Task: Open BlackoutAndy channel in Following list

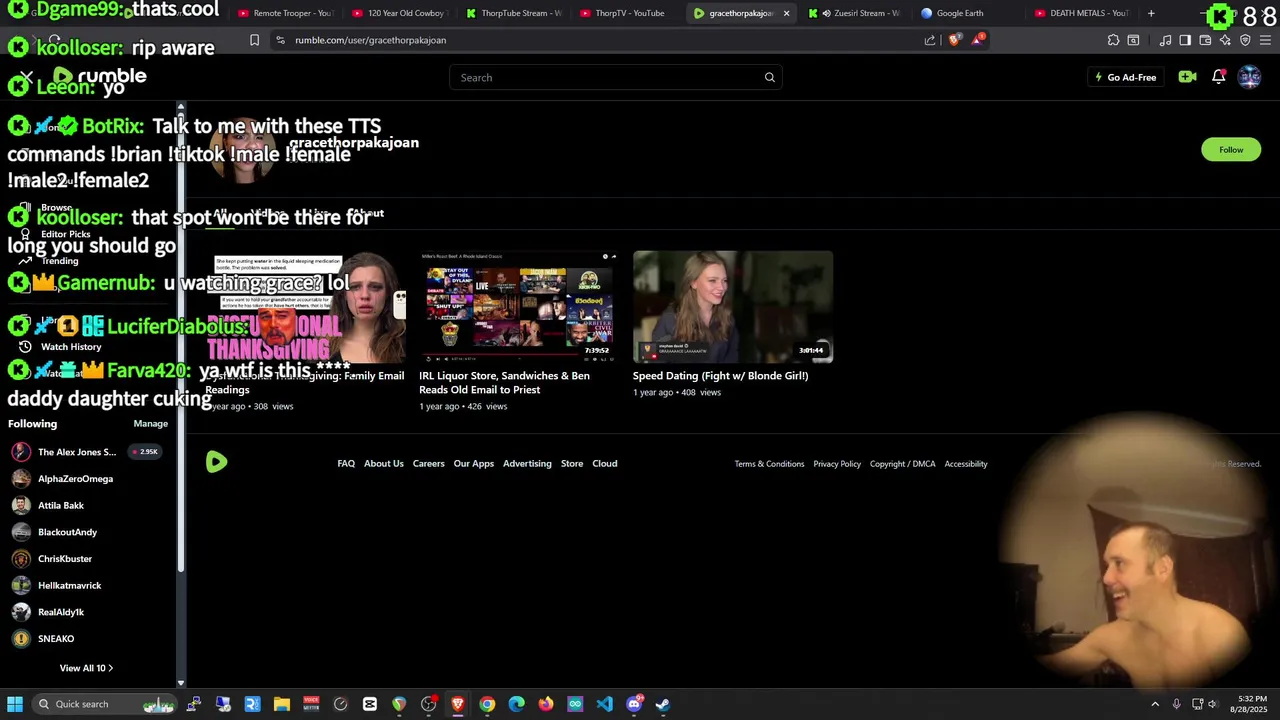Action: [67, 532]
